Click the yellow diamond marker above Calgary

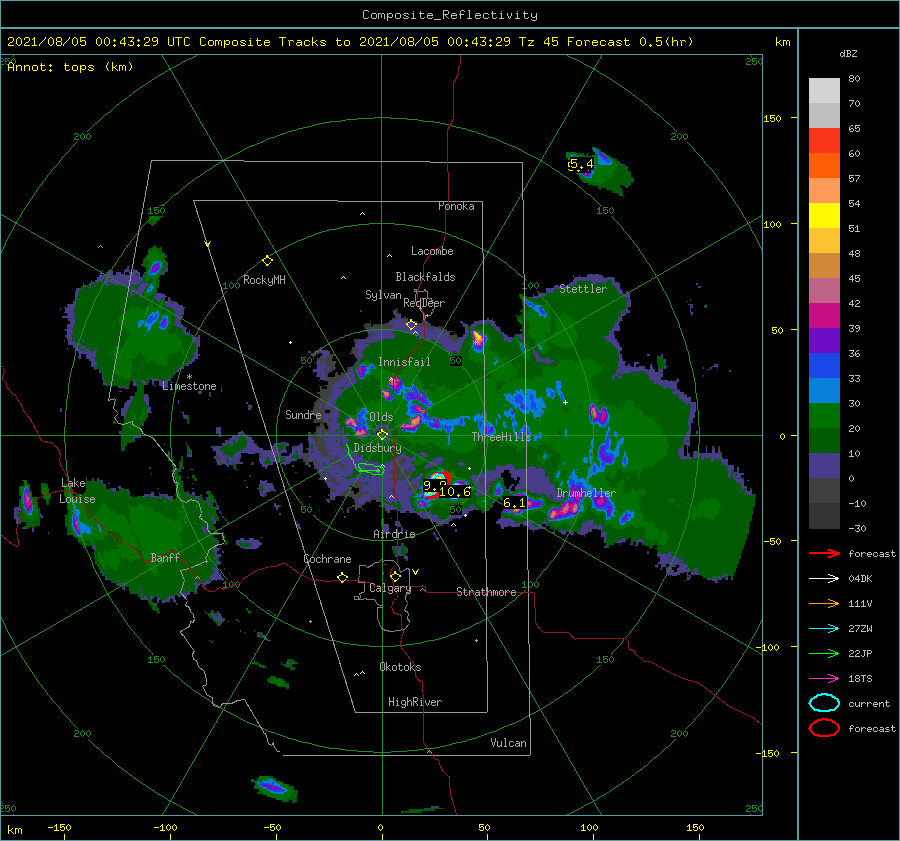pos(395,576)
